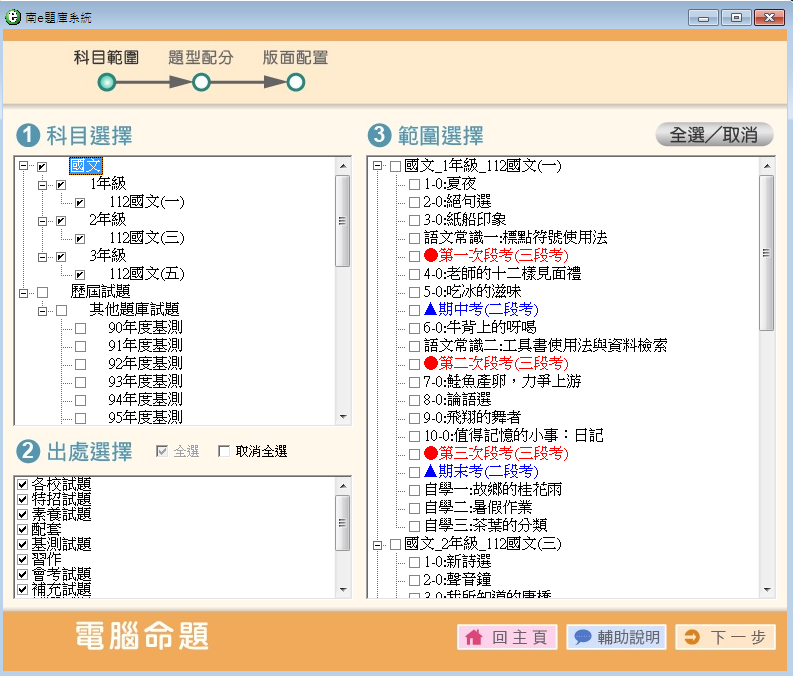Click the step circle under 題型配分
The width and height of the screenshot is (793, 676).
(x=201, y=83)
